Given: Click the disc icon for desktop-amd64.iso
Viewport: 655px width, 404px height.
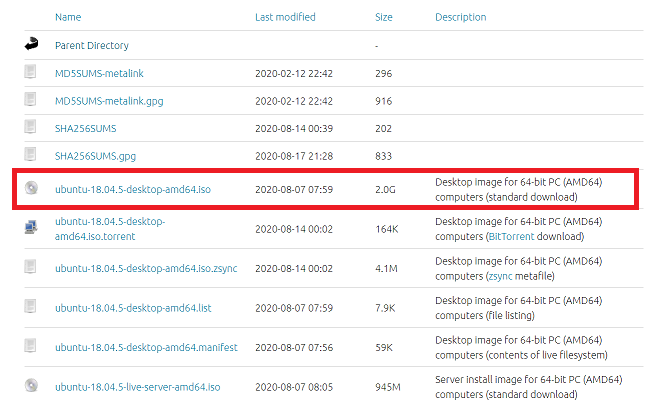Looking at the screenshot, I should (31, 188).
